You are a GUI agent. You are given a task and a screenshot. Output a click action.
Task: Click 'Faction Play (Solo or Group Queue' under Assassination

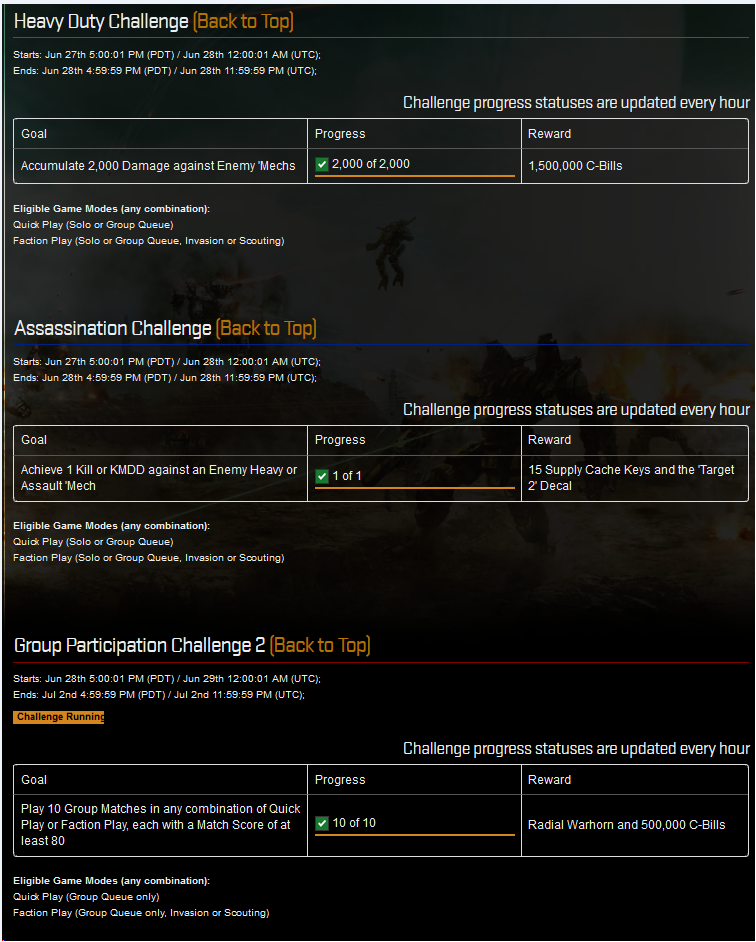tap(148, 558)
